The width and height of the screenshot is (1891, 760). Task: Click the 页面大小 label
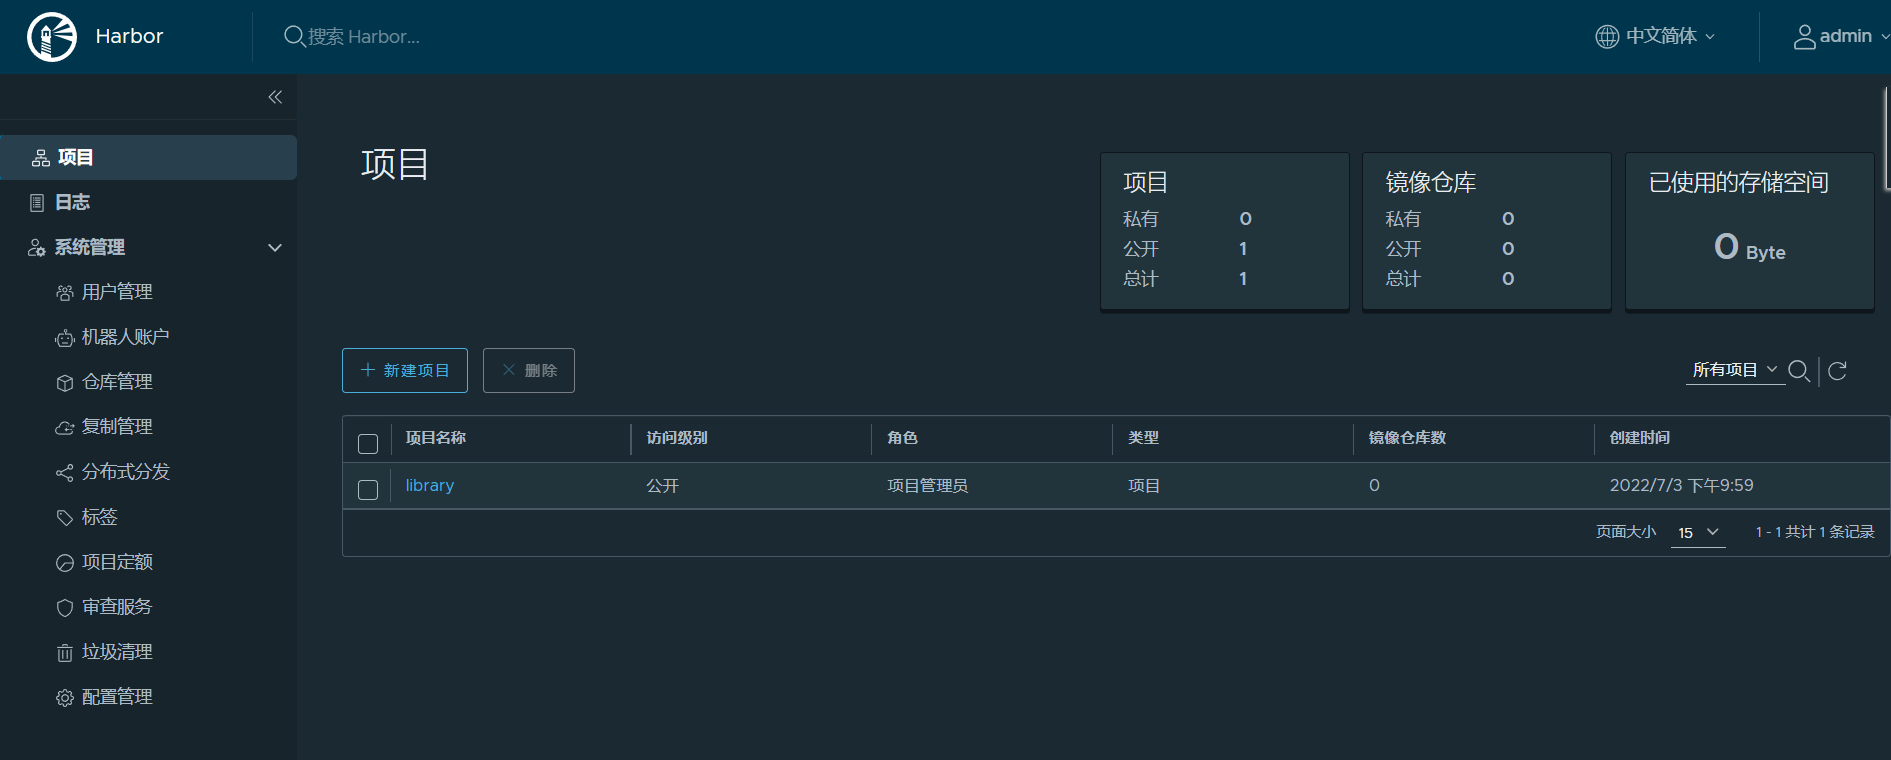1626,532
